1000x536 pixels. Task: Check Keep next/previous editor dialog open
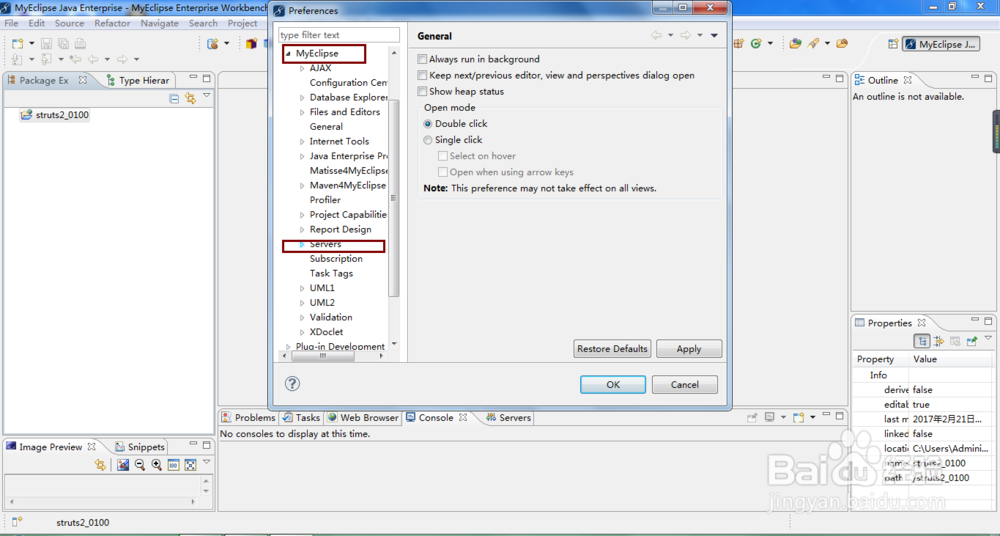[422, 75]
